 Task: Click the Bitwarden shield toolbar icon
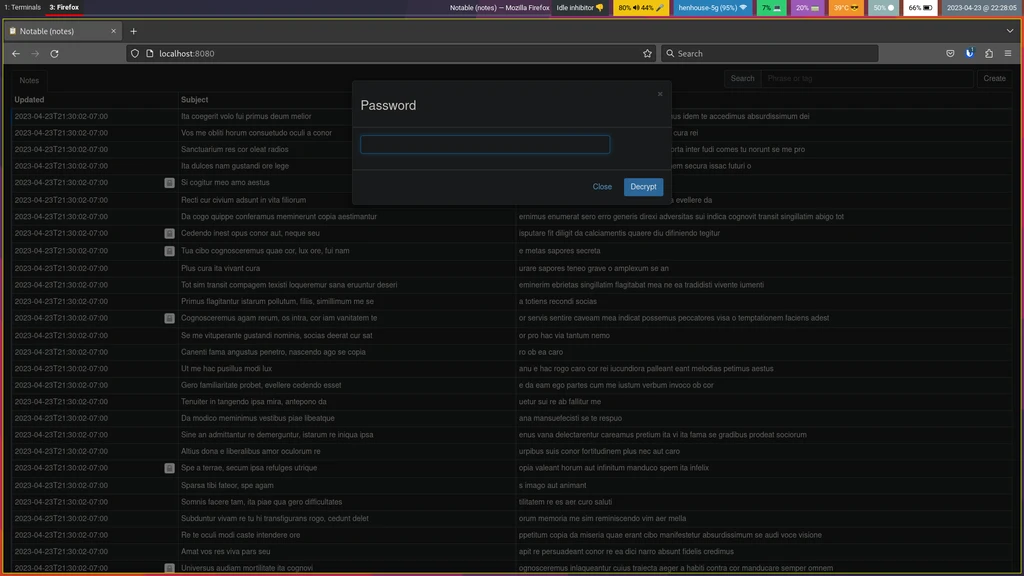coord(970,54)
